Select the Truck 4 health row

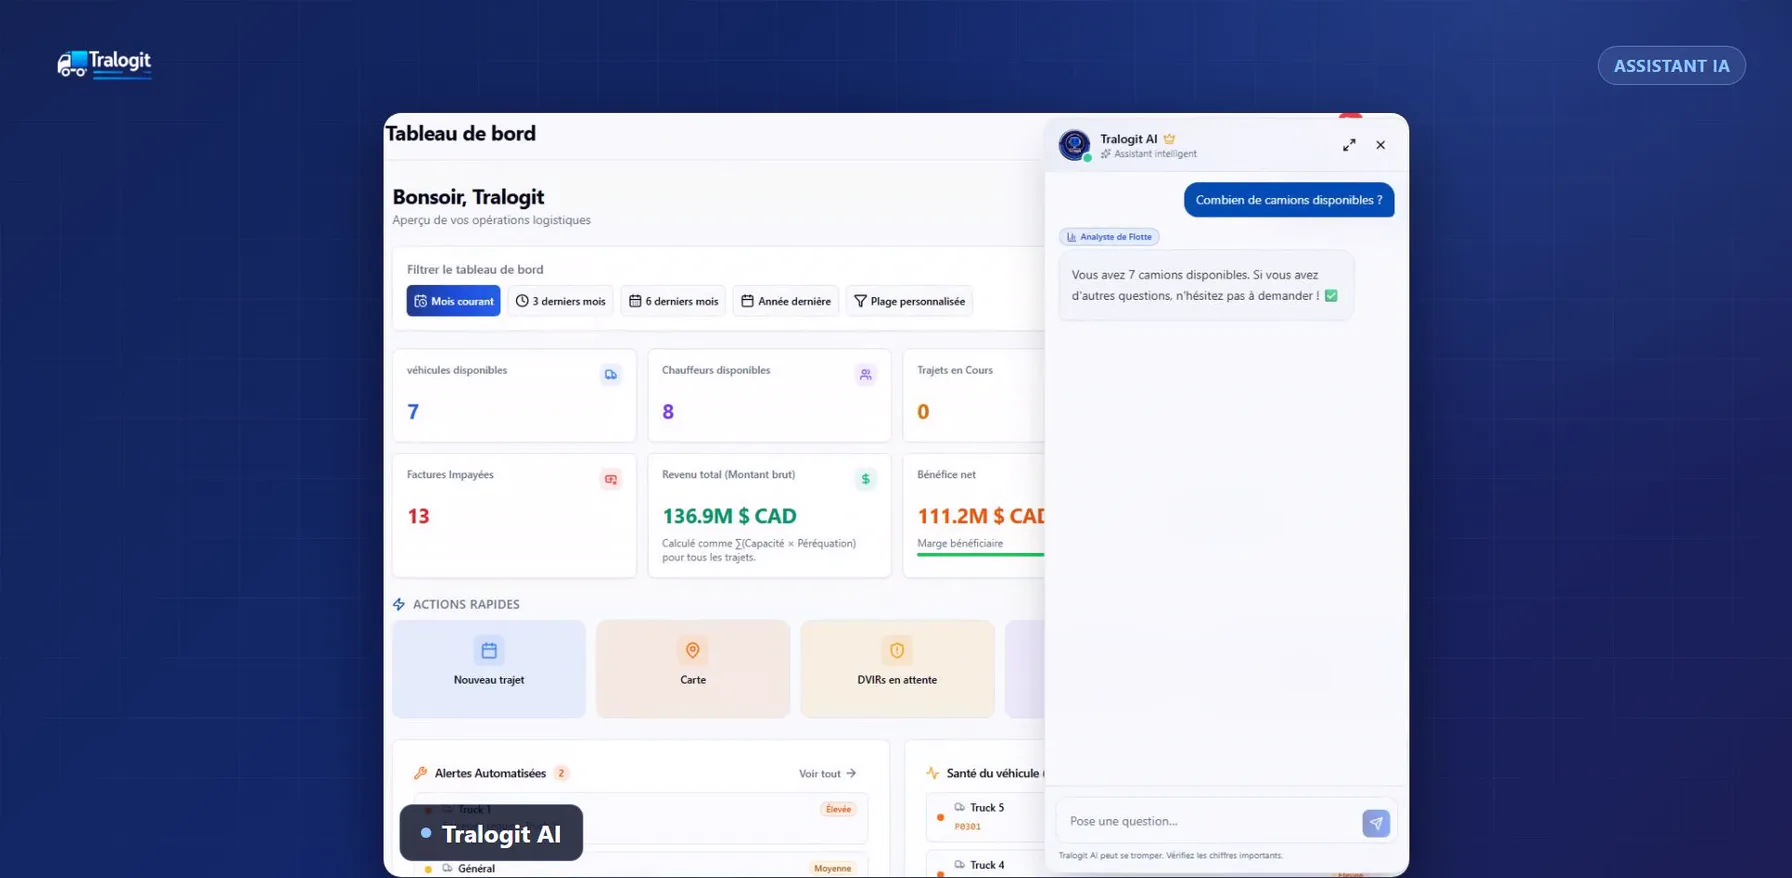pyautogui.click(x=985, y=866)
